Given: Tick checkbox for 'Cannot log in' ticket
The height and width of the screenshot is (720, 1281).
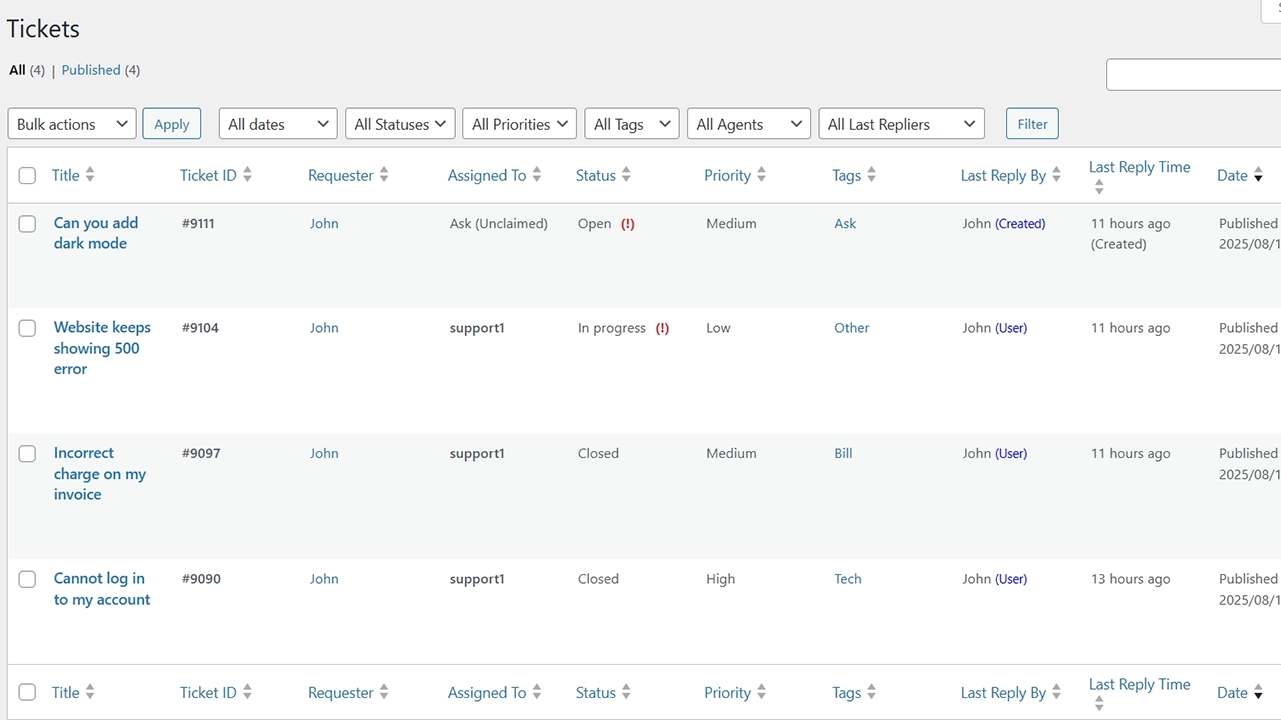Looking at the screenshot, I should [x=27, y=579].
